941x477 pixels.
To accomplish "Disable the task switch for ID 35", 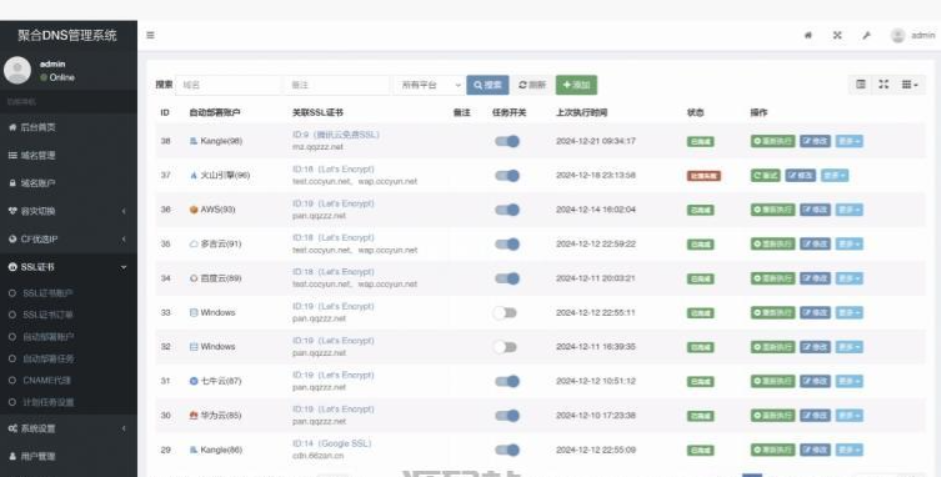I will pyautogui.click(x=507, y=244).
